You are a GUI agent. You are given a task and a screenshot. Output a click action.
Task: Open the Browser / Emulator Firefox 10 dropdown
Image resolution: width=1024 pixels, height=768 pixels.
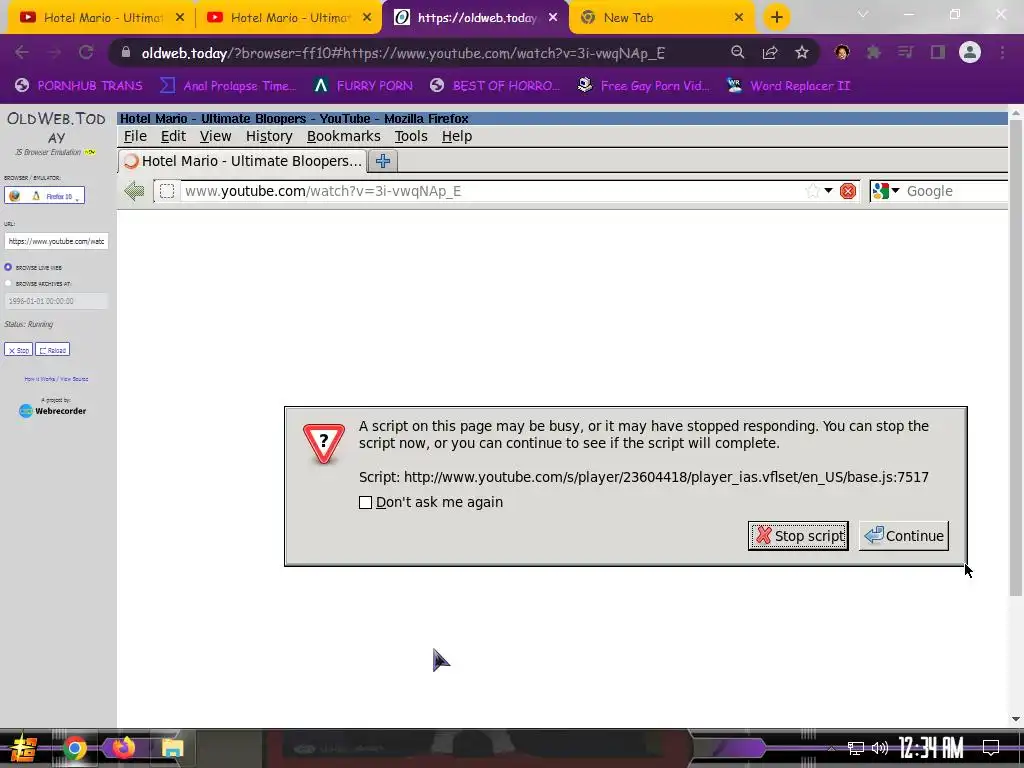(44, 195)
